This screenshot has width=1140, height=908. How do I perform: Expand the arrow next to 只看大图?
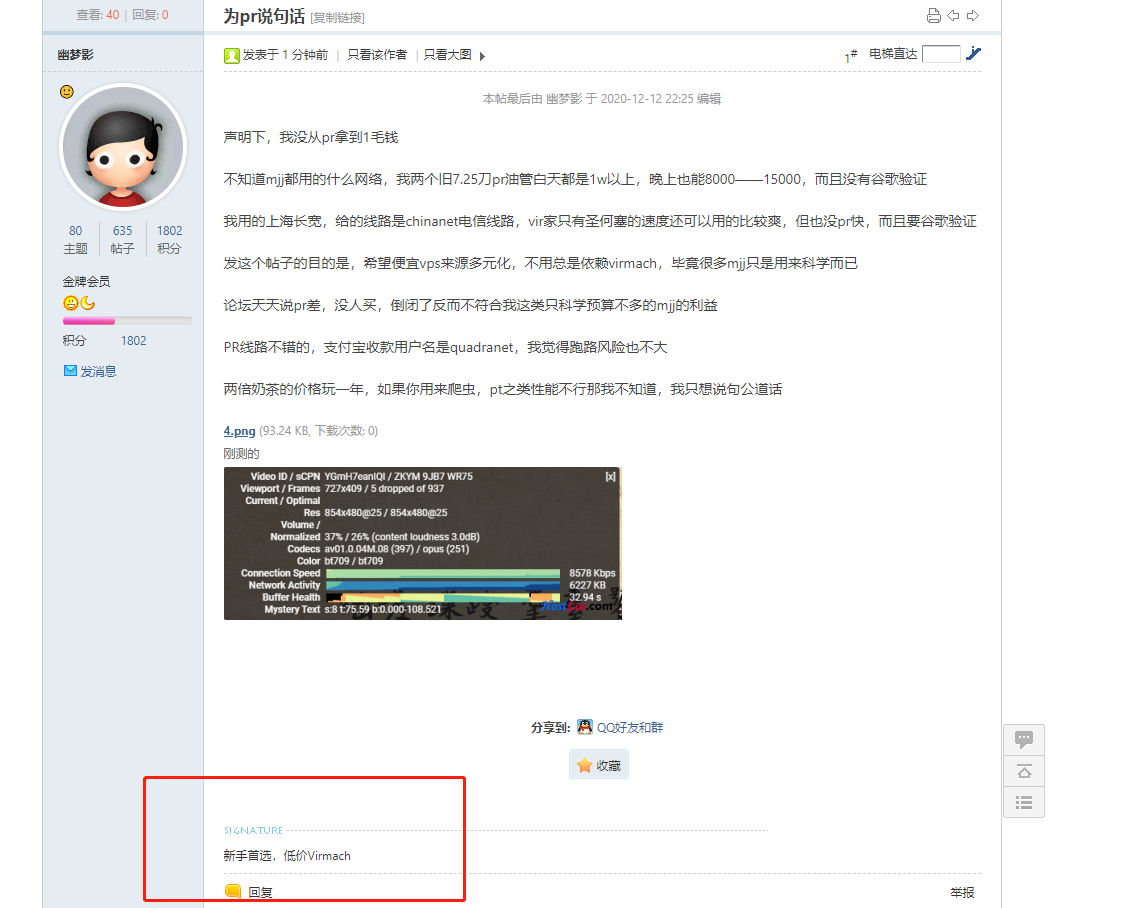[482, 56]
